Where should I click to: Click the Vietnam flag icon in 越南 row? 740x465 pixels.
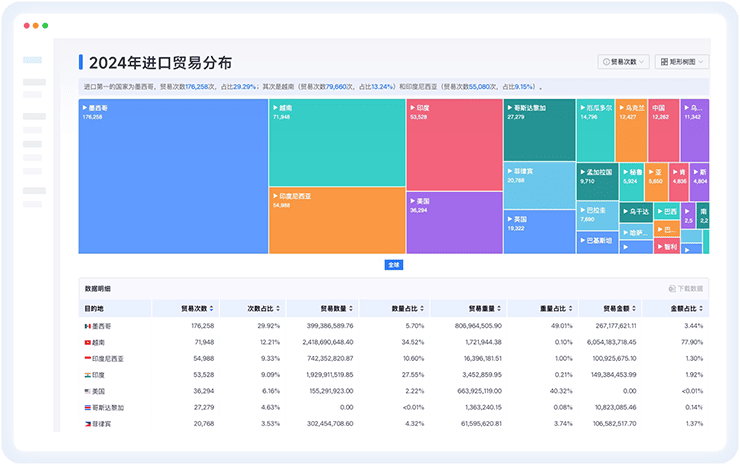(87, 342)
